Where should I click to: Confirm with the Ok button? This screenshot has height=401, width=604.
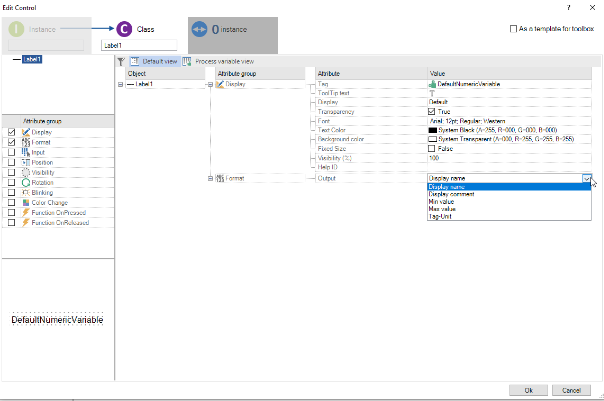coord(528,390)
